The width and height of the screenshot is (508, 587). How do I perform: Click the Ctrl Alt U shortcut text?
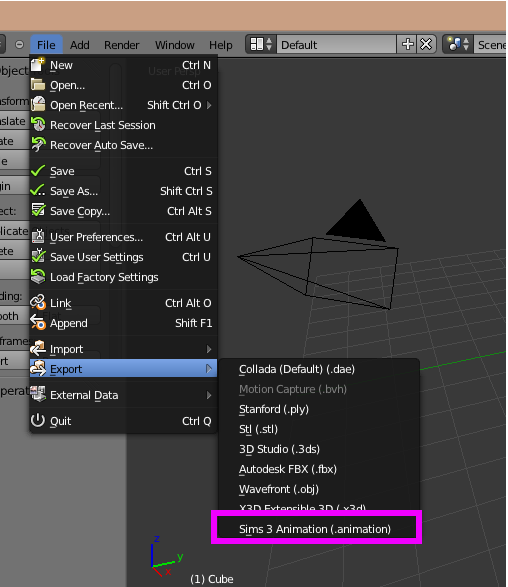(x=188, y=237)
